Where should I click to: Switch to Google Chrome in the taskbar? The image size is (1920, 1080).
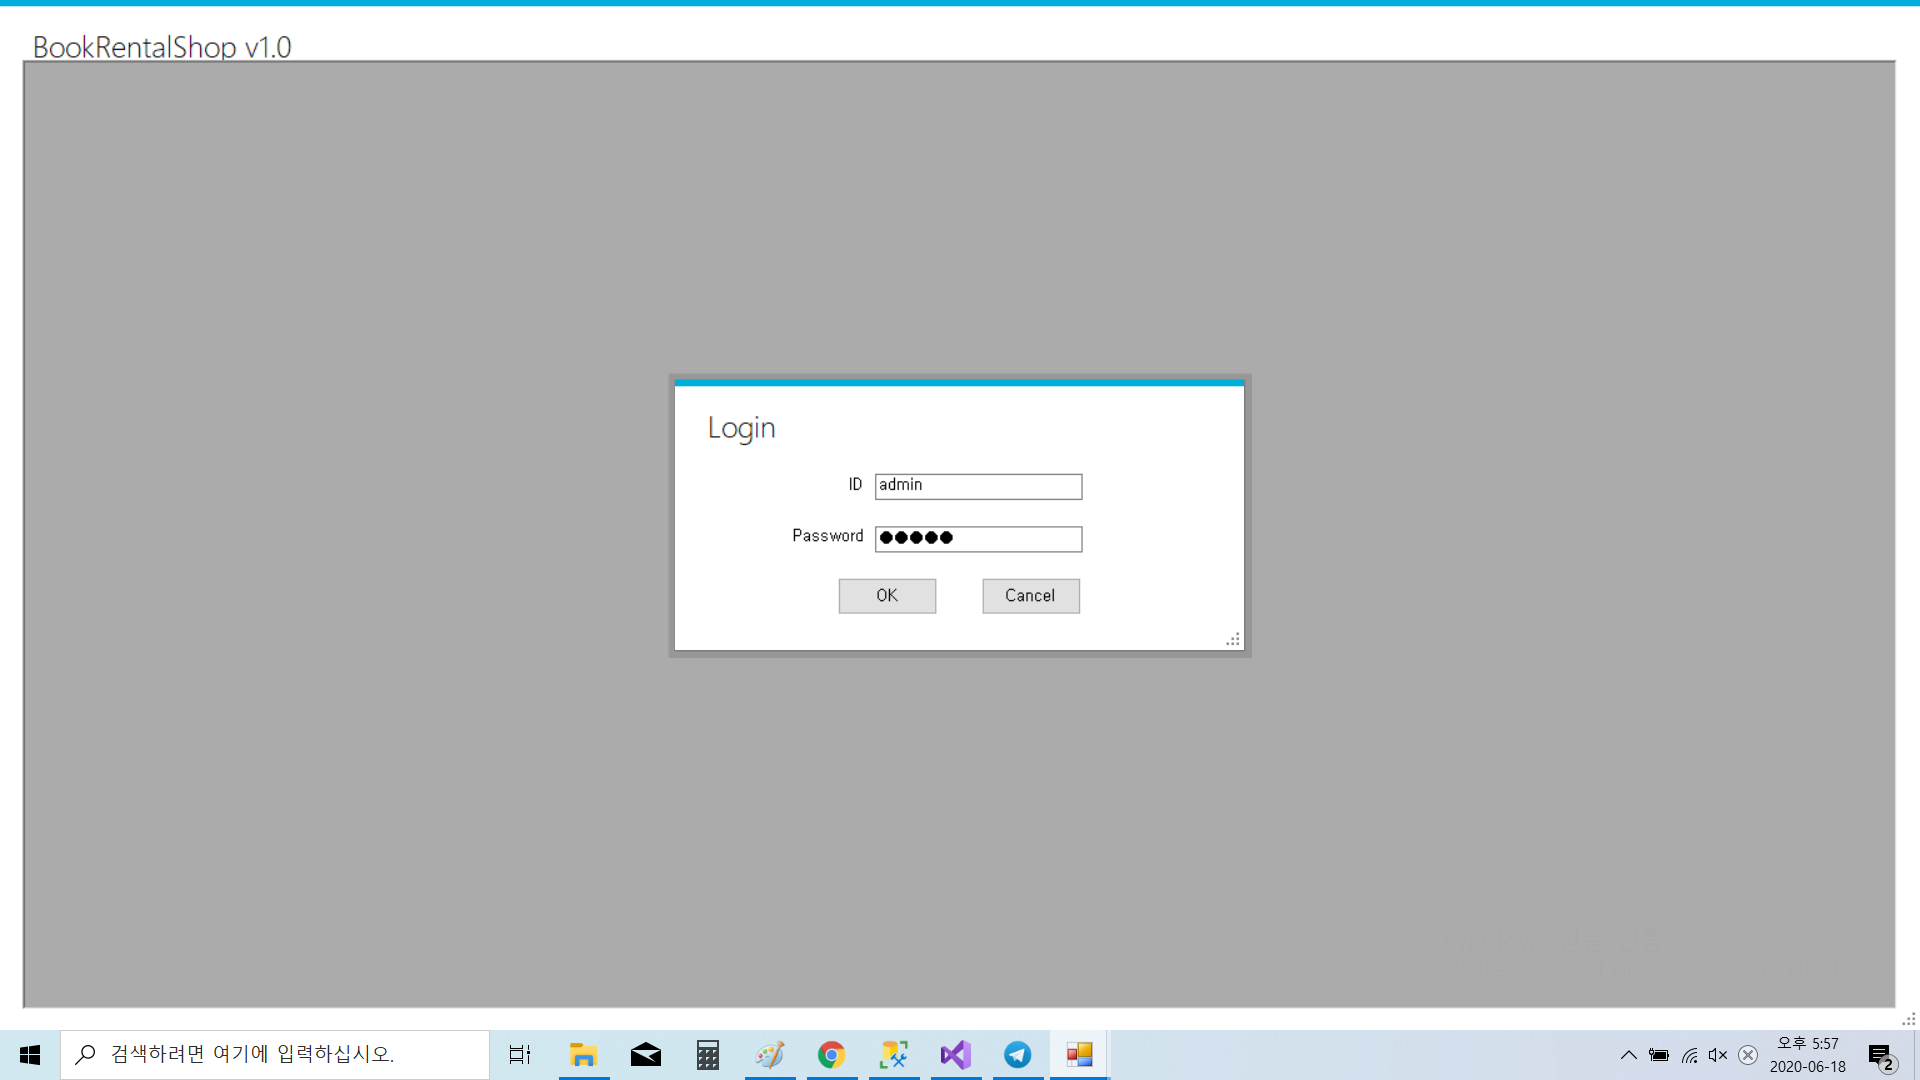(831, 1055)
